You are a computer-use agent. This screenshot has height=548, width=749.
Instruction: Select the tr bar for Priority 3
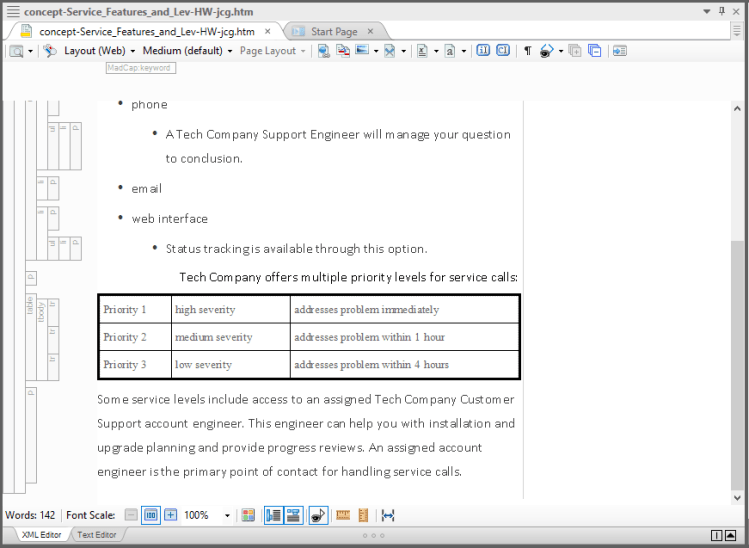click(x=53, y=367)
